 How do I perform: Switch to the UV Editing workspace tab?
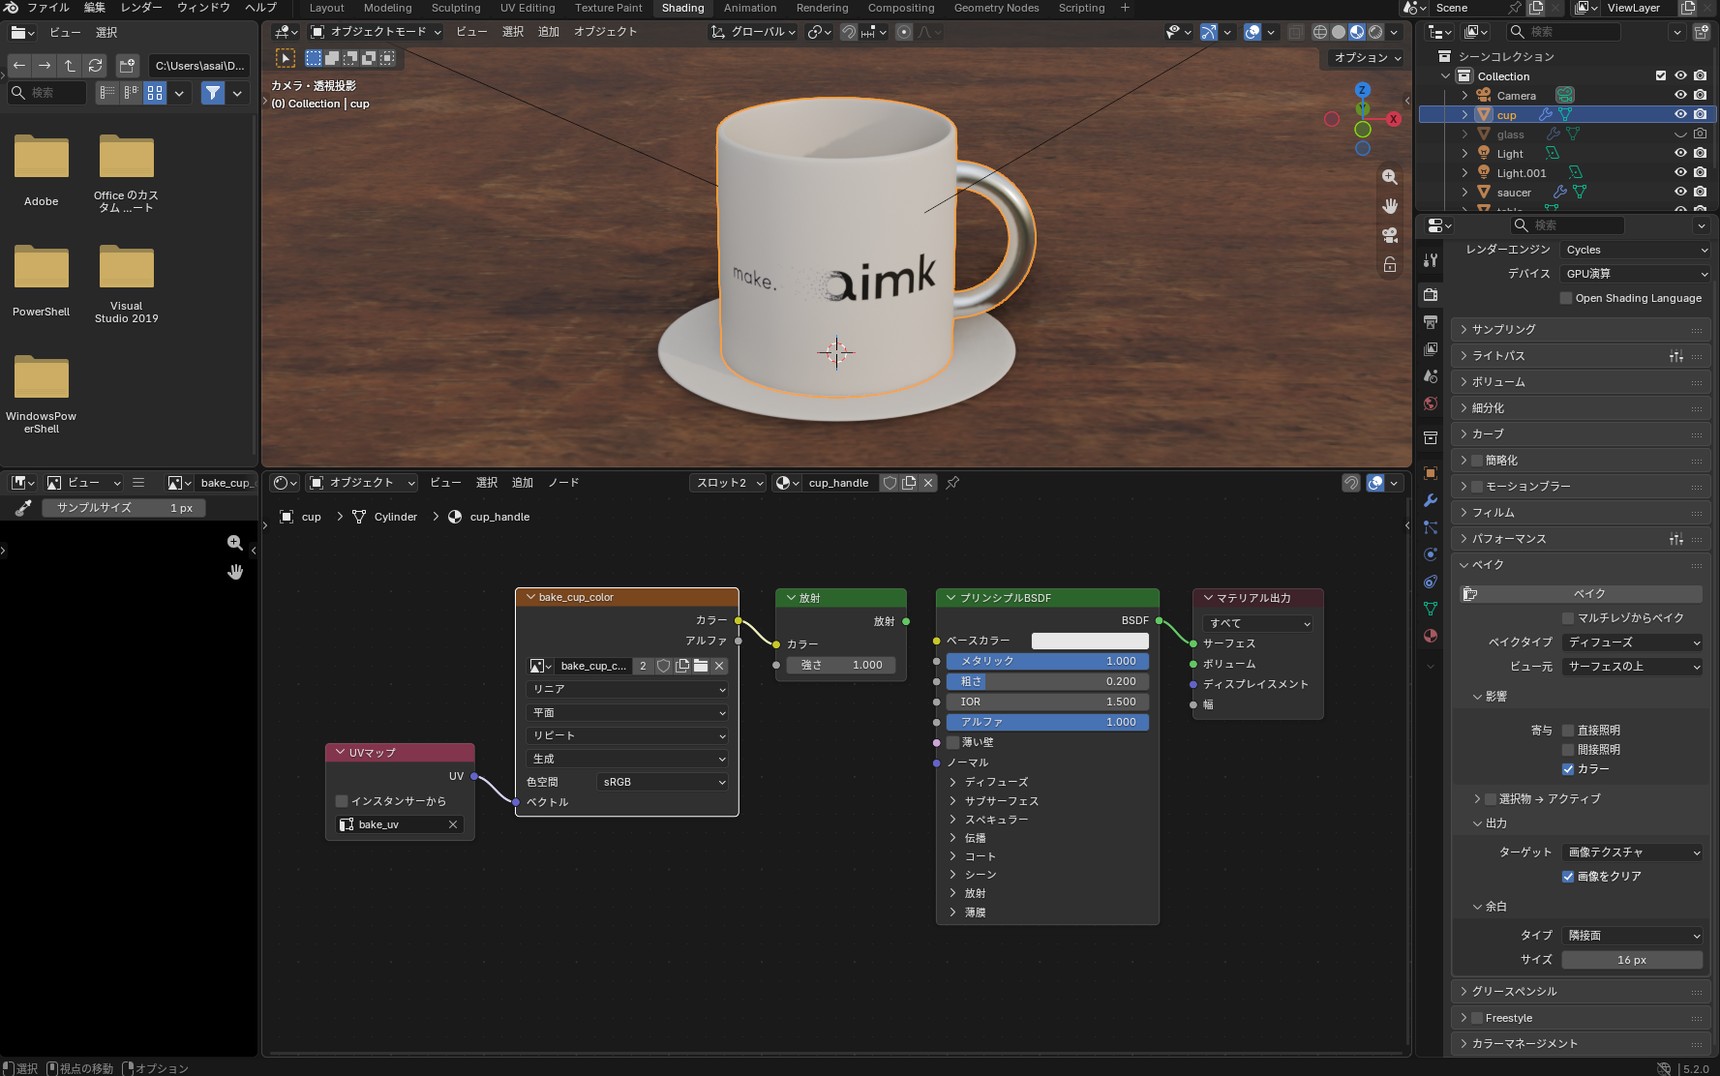[527, 8]
